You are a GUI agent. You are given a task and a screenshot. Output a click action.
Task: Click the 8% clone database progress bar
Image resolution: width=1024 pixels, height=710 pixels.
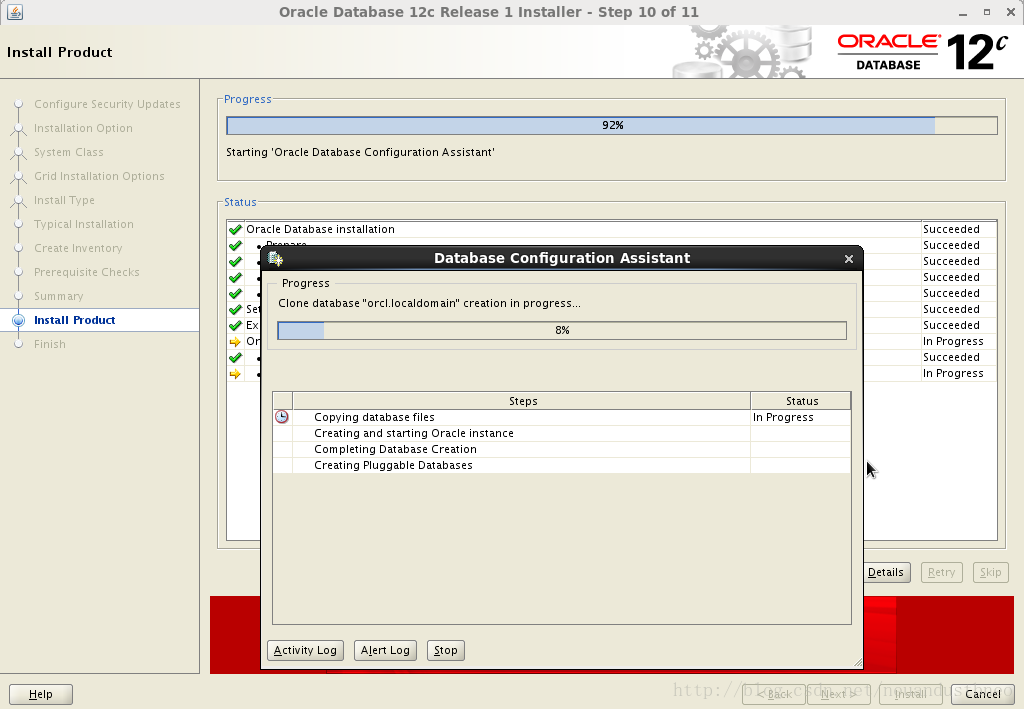point(562,331)
